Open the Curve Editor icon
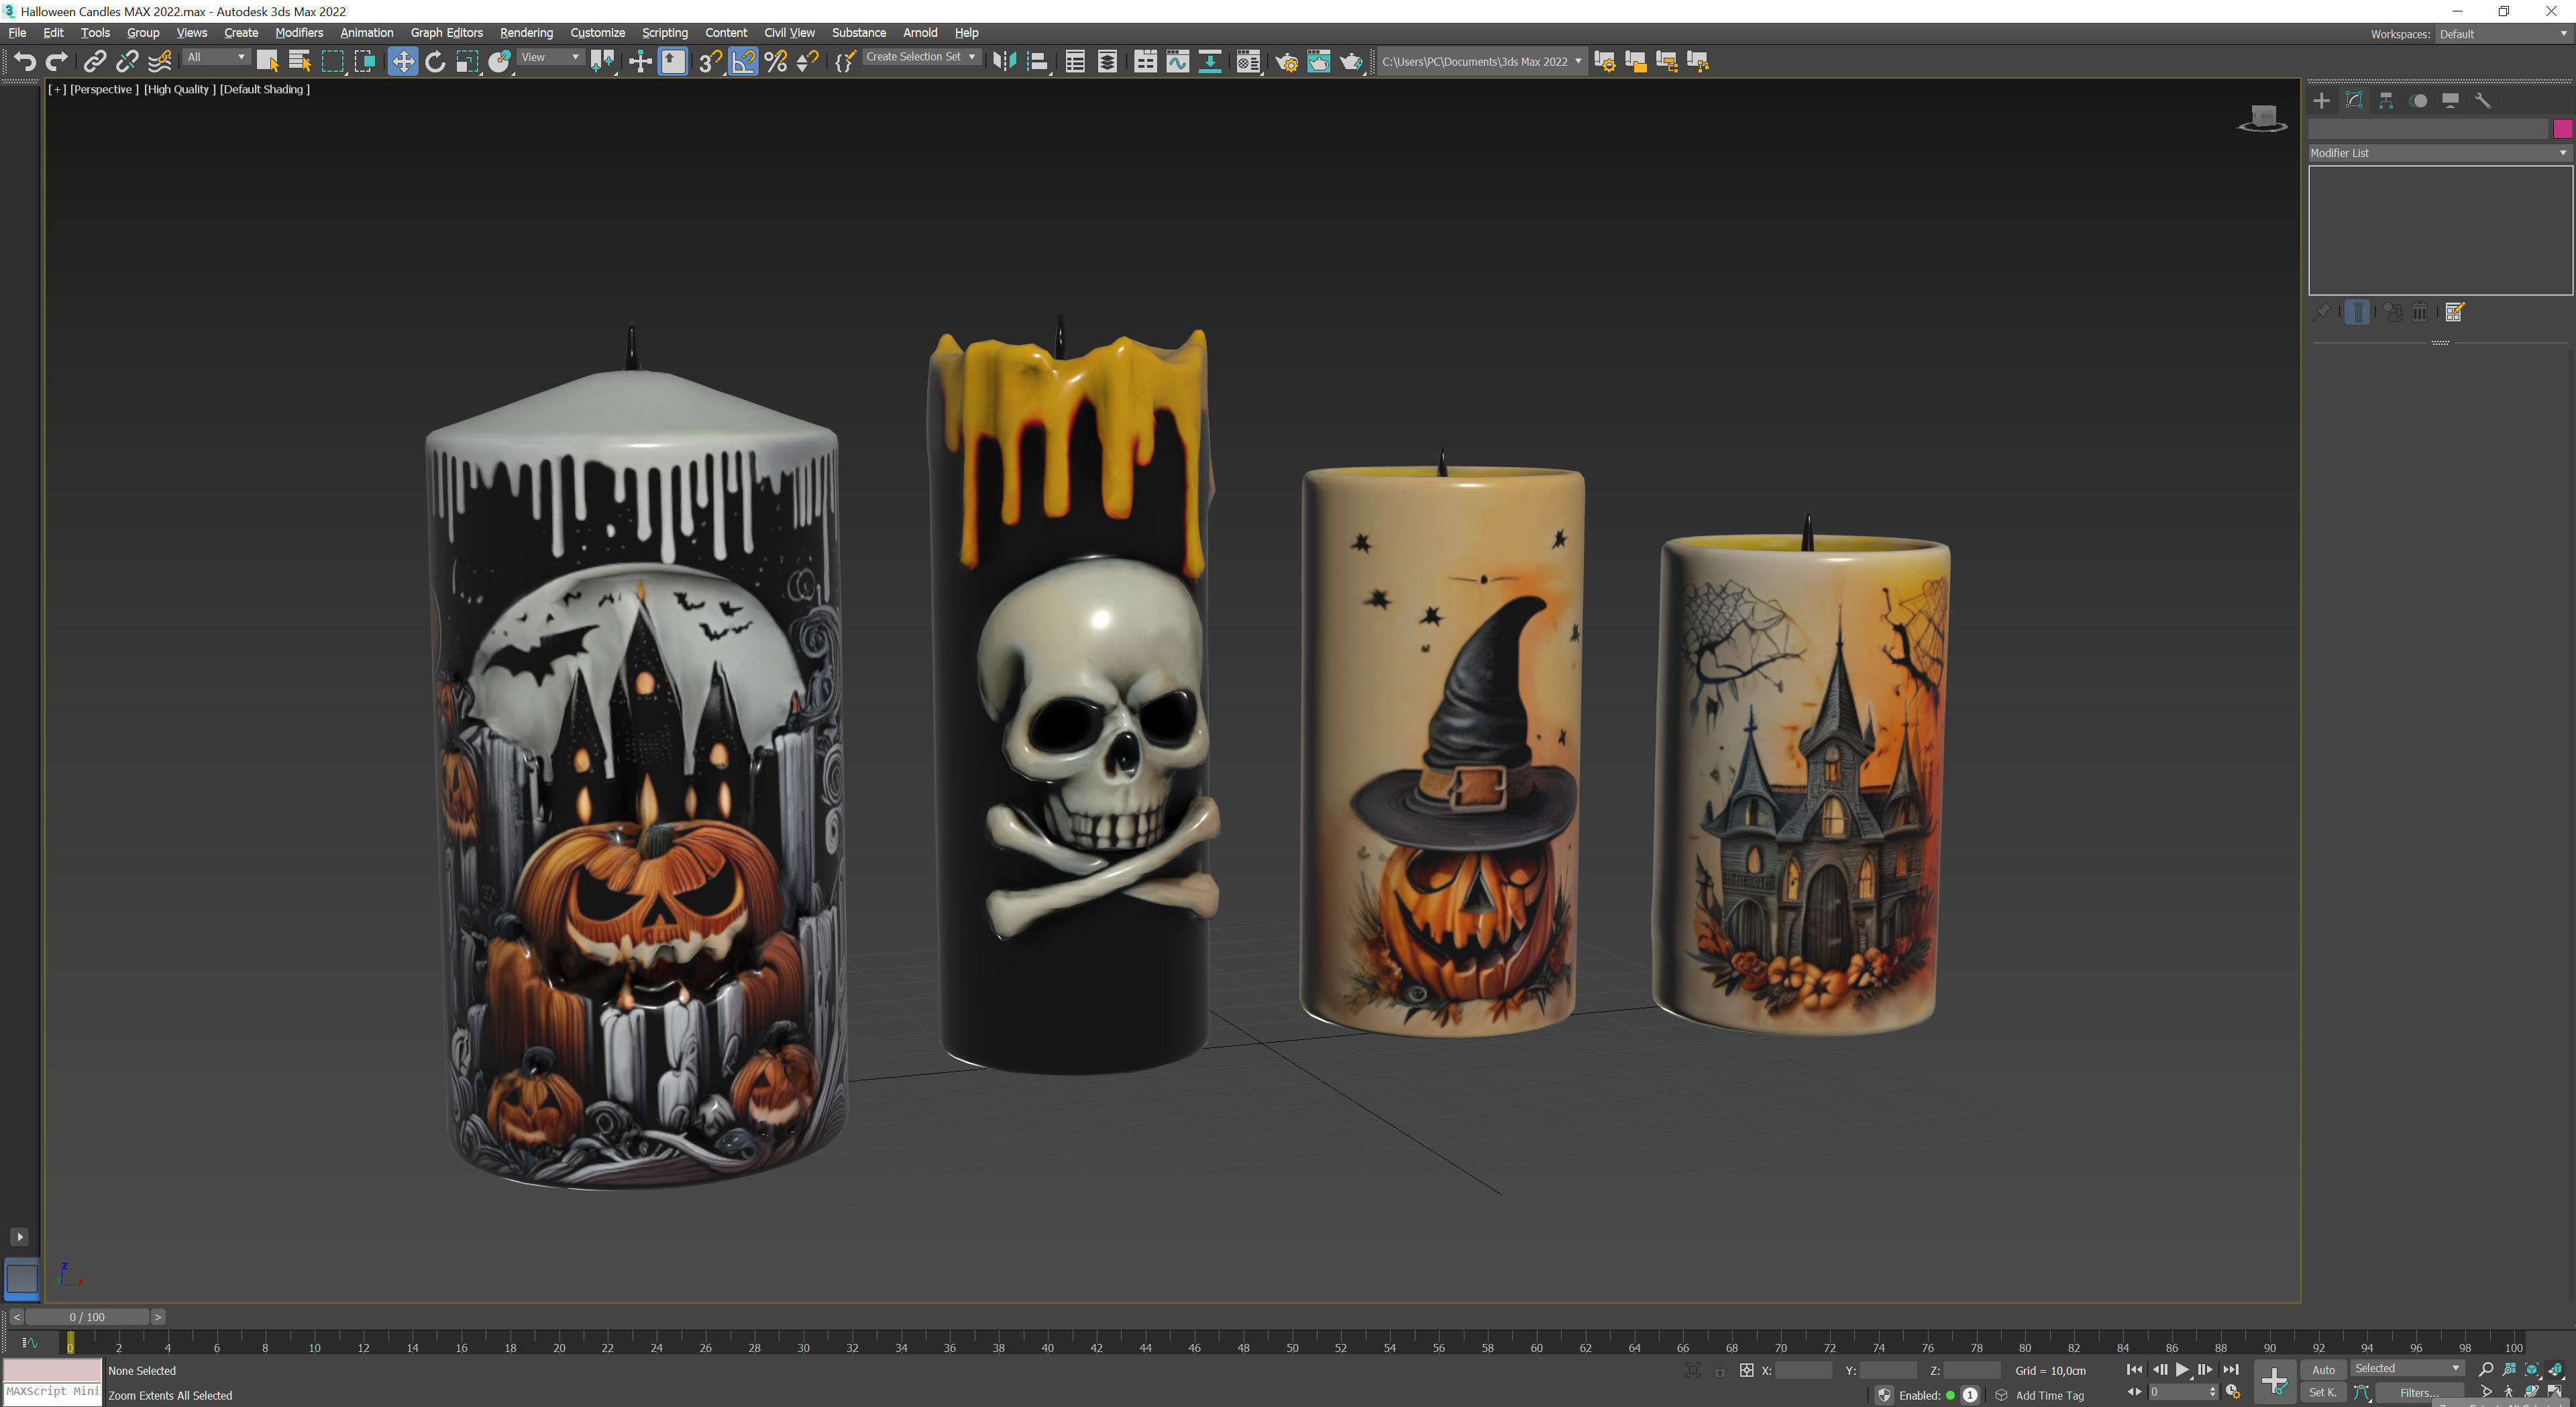 coord(1178,62)
